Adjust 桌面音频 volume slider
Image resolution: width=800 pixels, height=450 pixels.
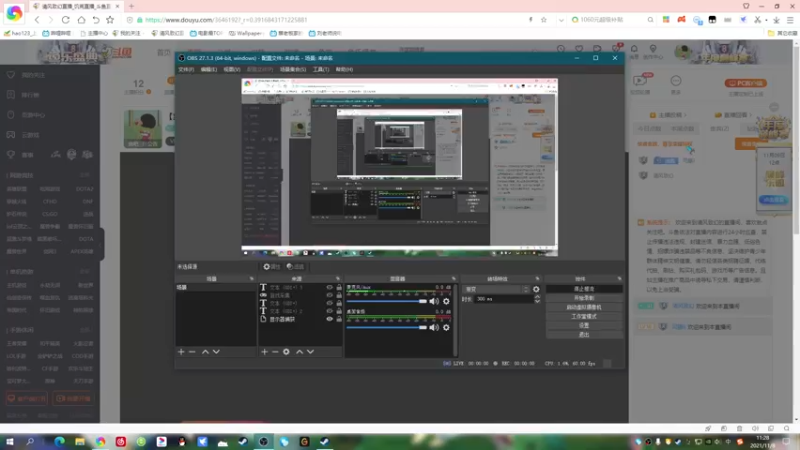(386, 328)
